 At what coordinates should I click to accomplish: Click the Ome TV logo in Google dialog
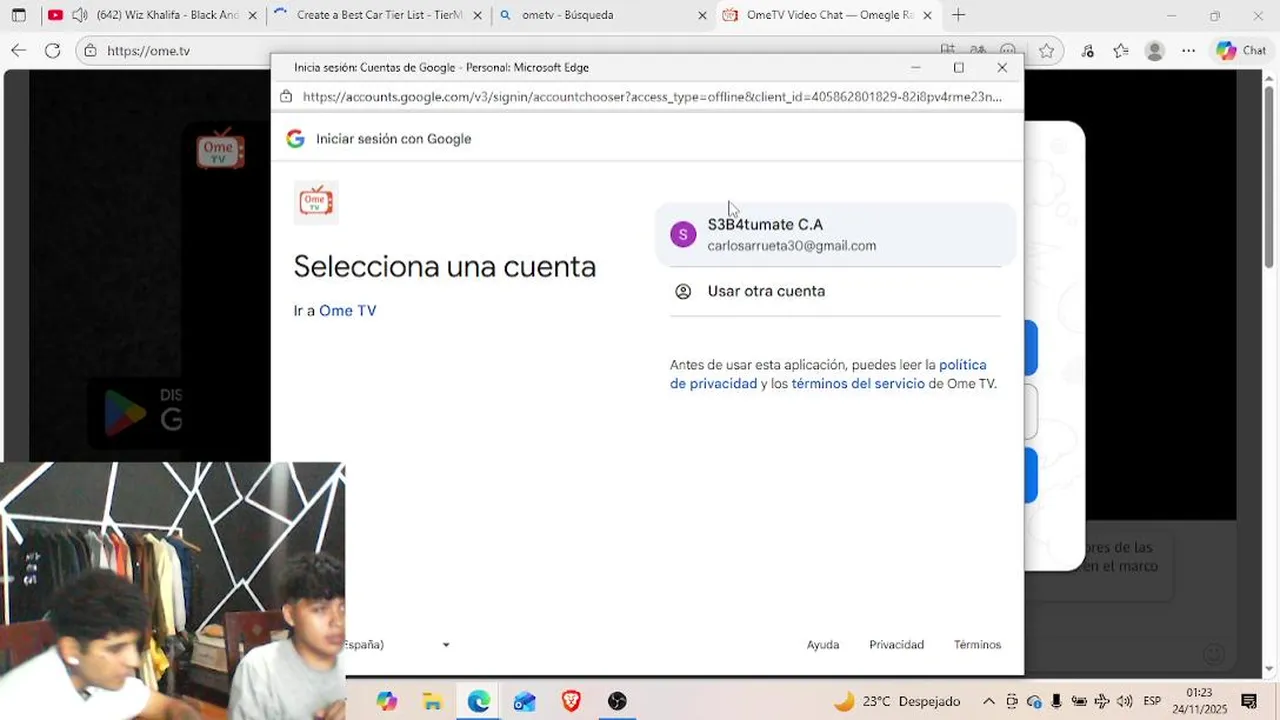point(316,202)
